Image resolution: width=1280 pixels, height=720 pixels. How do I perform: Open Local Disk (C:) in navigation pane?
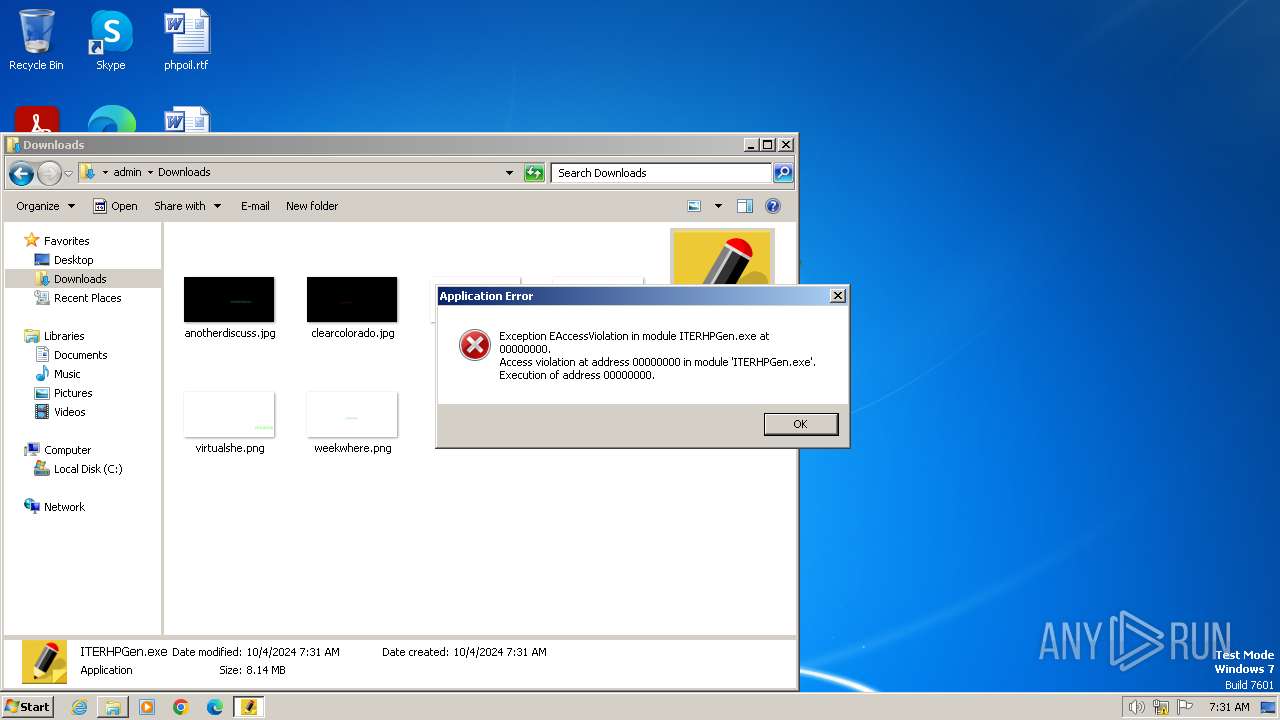coord(88,469)
